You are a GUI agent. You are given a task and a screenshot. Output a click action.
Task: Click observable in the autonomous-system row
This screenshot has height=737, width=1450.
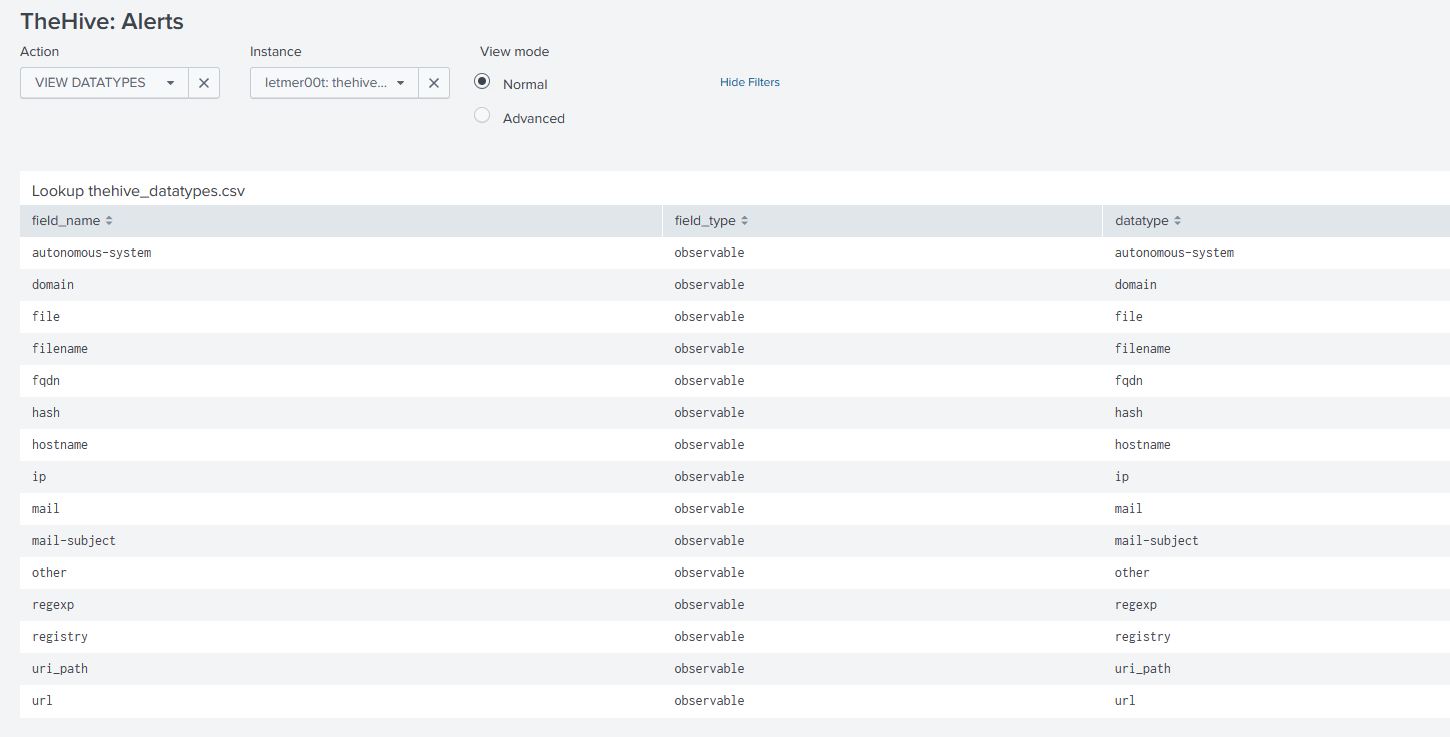click(x=710, y=253)
